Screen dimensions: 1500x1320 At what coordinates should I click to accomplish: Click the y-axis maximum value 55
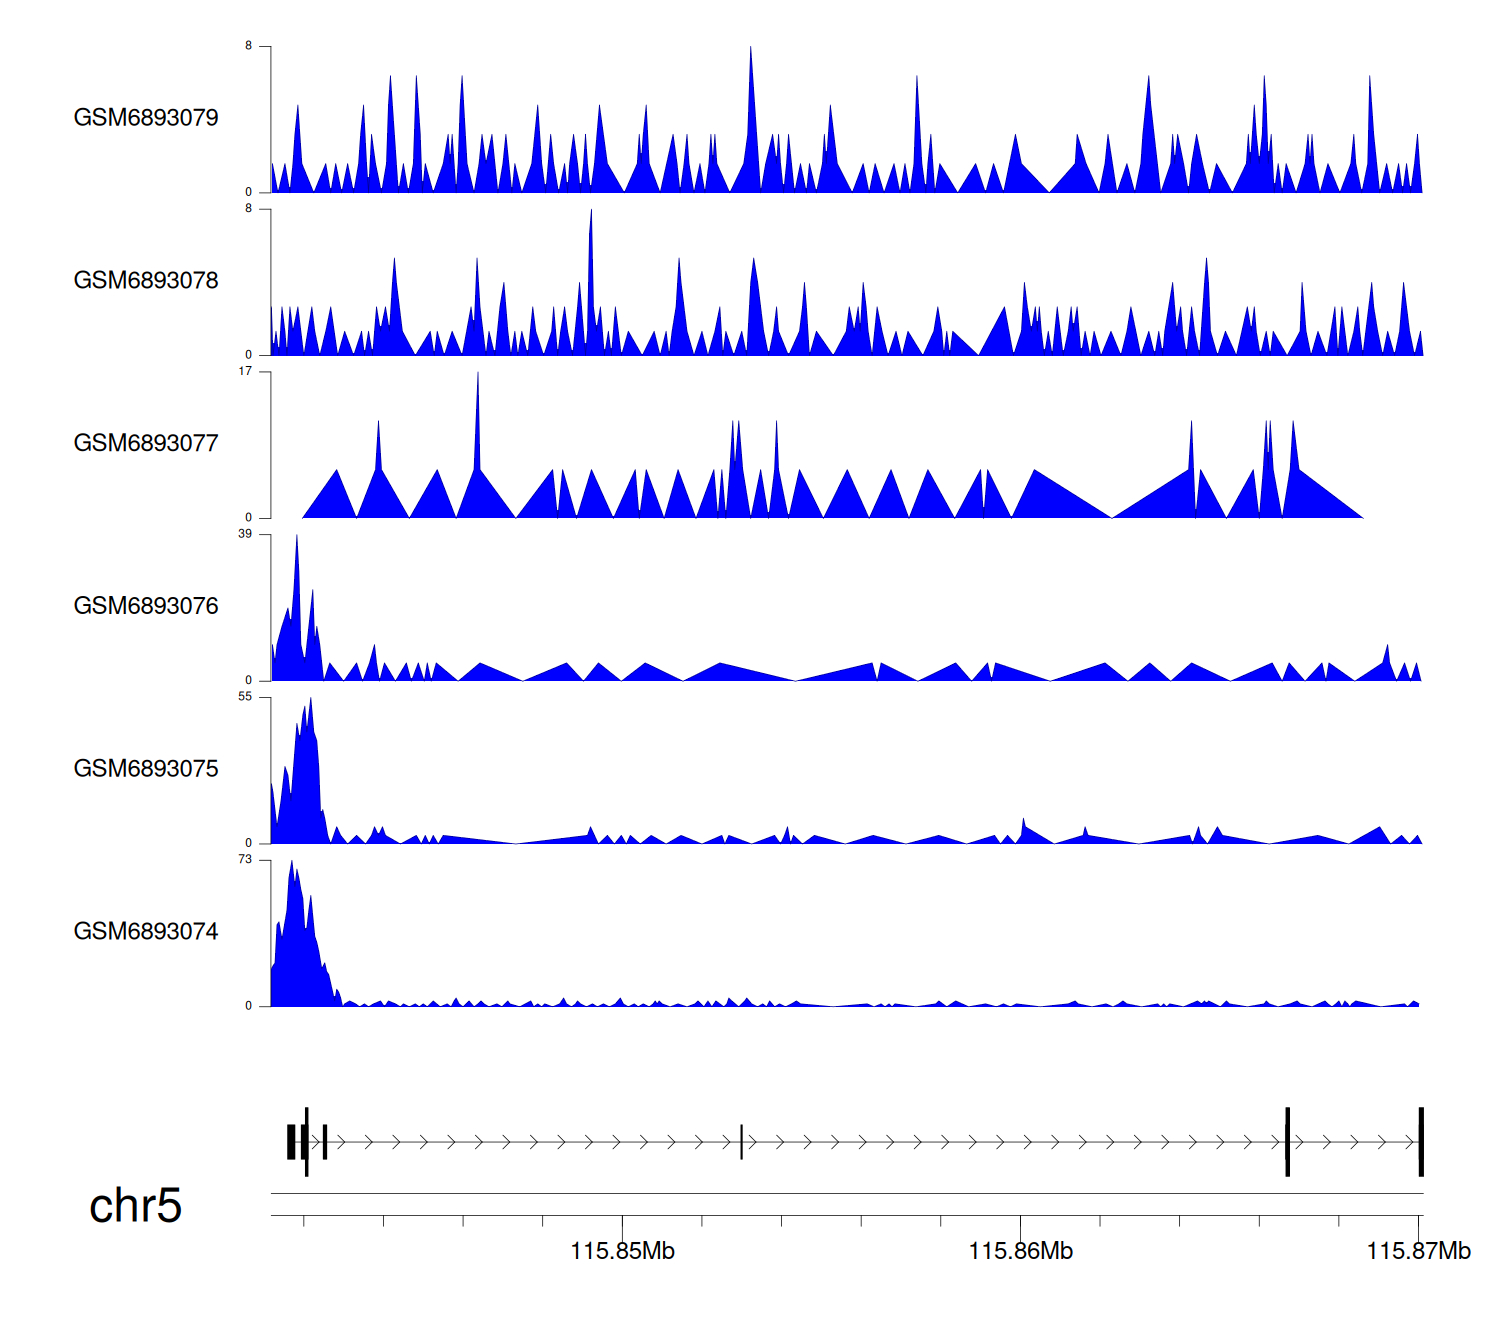click(245, 697)
